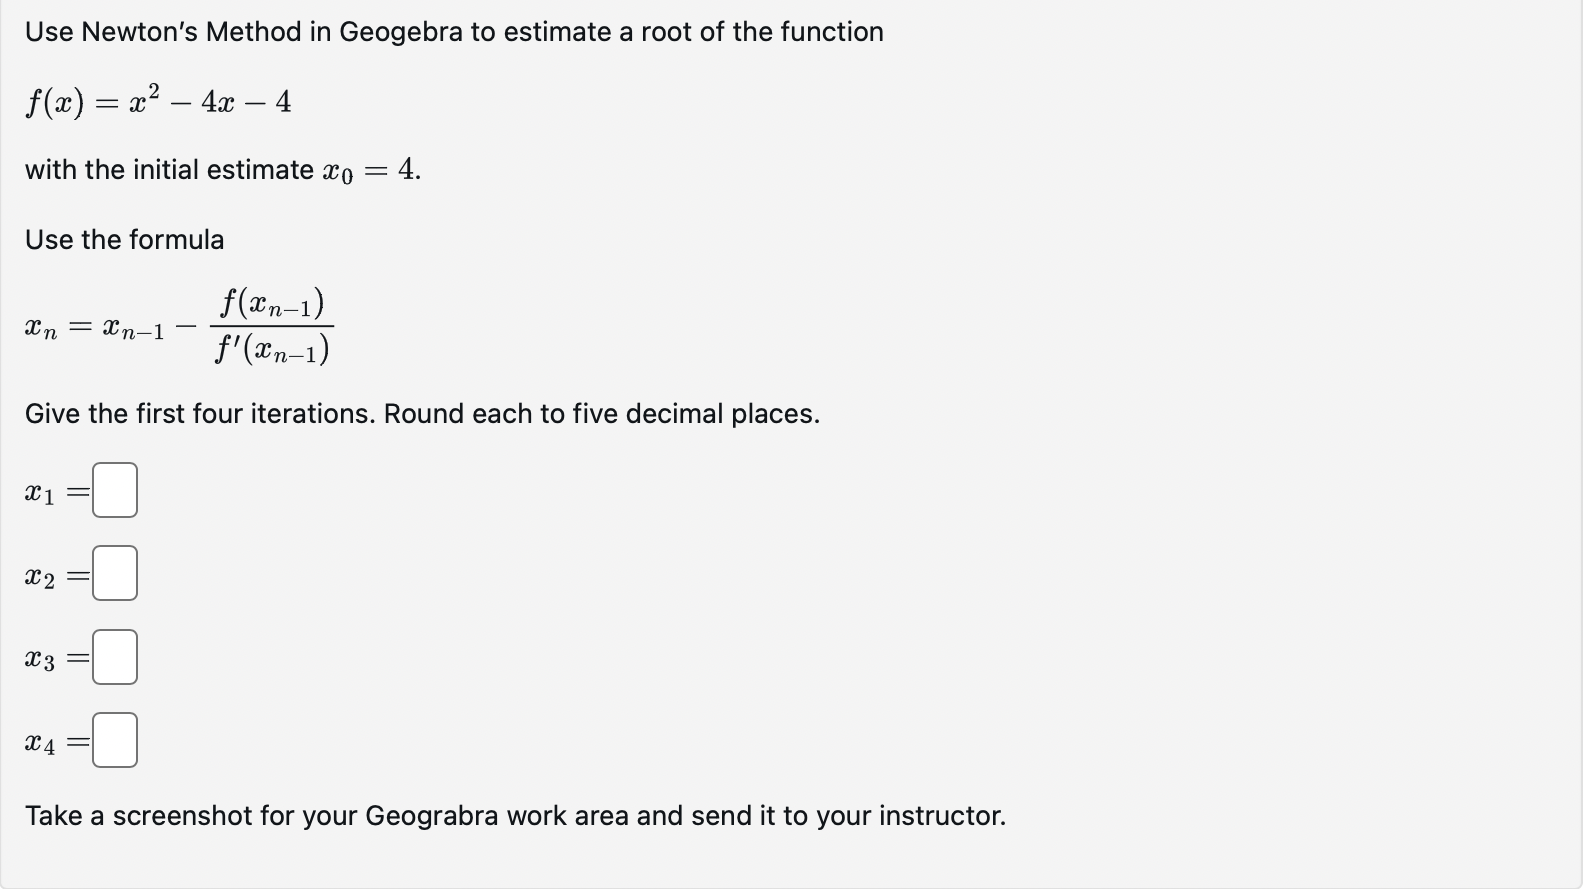This screenshot has width=1584, height=889.
Task: Click the x₁ label beside its box
Action: click(x=39, y=490)
